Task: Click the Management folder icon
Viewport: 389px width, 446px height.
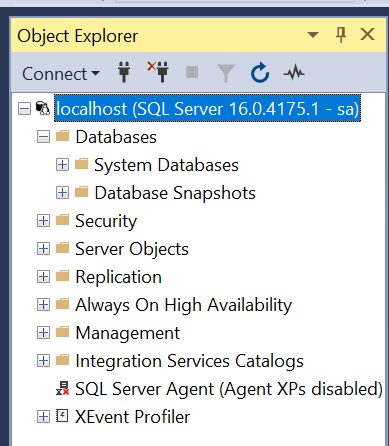Action: (62, 332)
